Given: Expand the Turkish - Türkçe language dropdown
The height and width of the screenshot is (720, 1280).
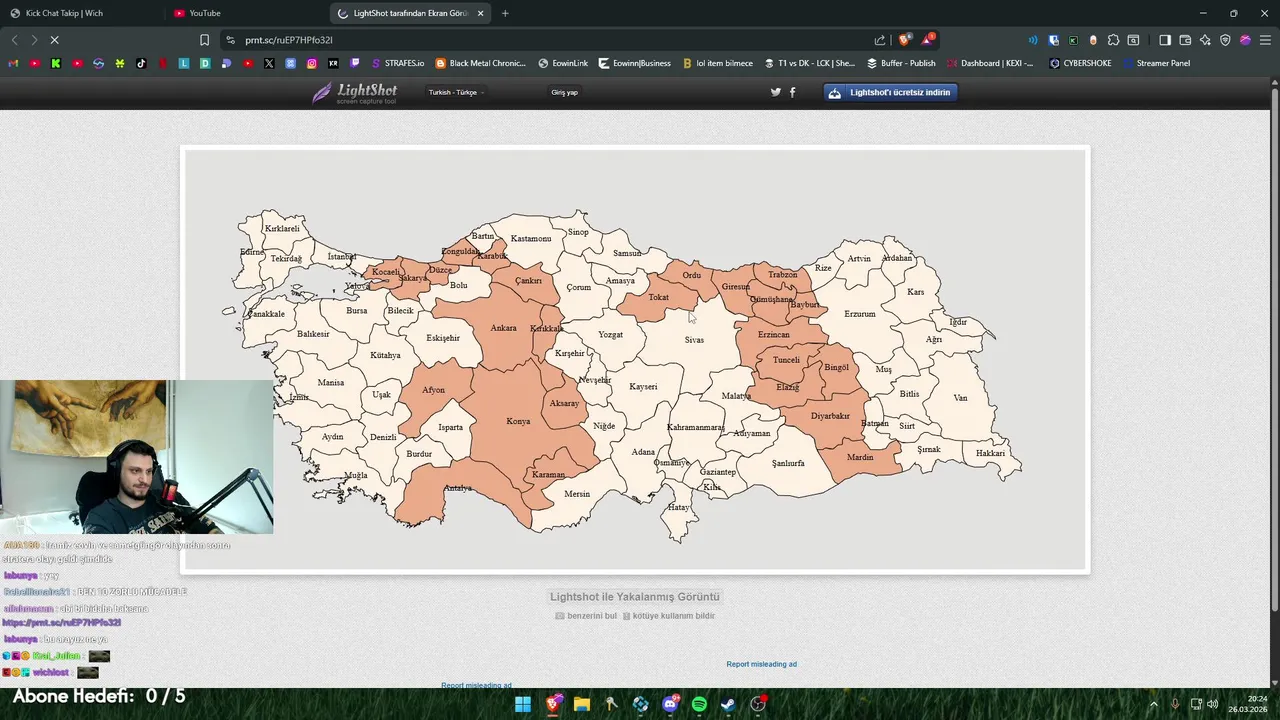Looking at the screenshot, I should [x=456, y=92].
